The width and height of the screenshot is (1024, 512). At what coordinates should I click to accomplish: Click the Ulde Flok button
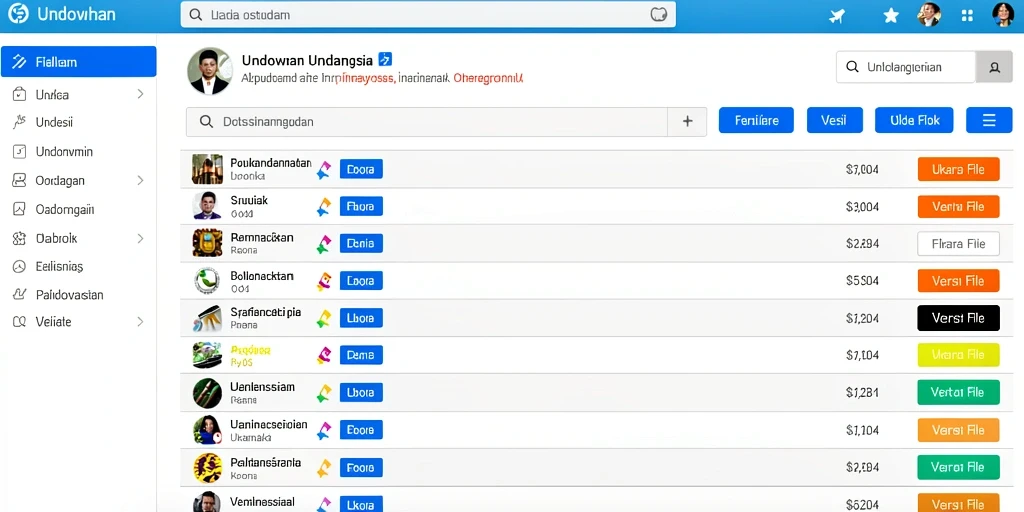[914, 120]
